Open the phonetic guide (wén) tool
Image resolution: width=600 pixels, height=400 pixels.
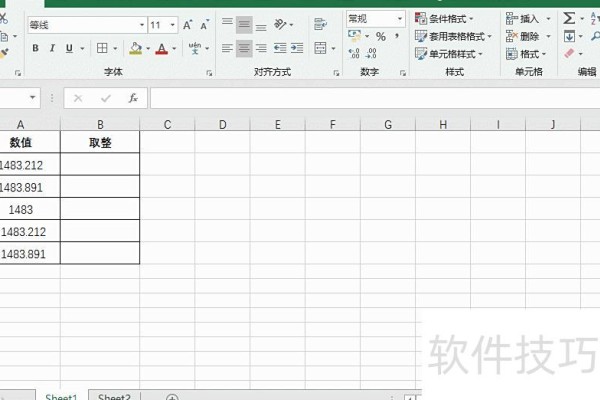point(195,48)
